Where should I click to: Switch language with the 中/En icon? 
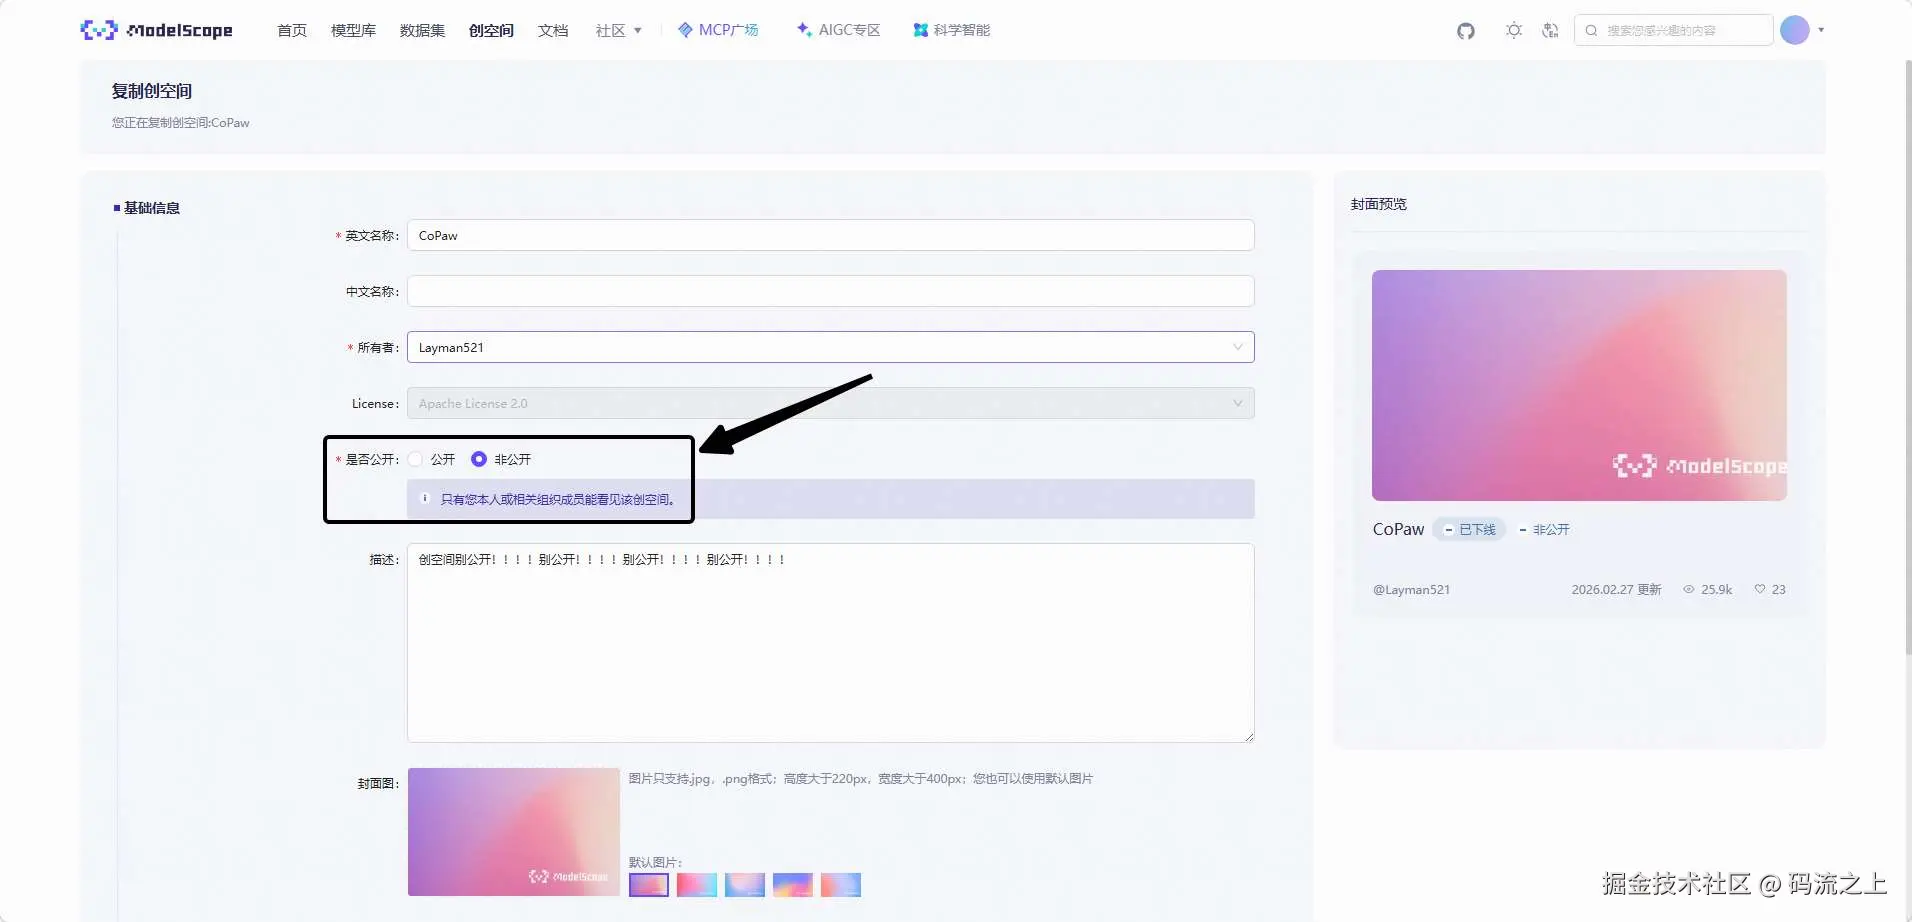[1550, 31]
